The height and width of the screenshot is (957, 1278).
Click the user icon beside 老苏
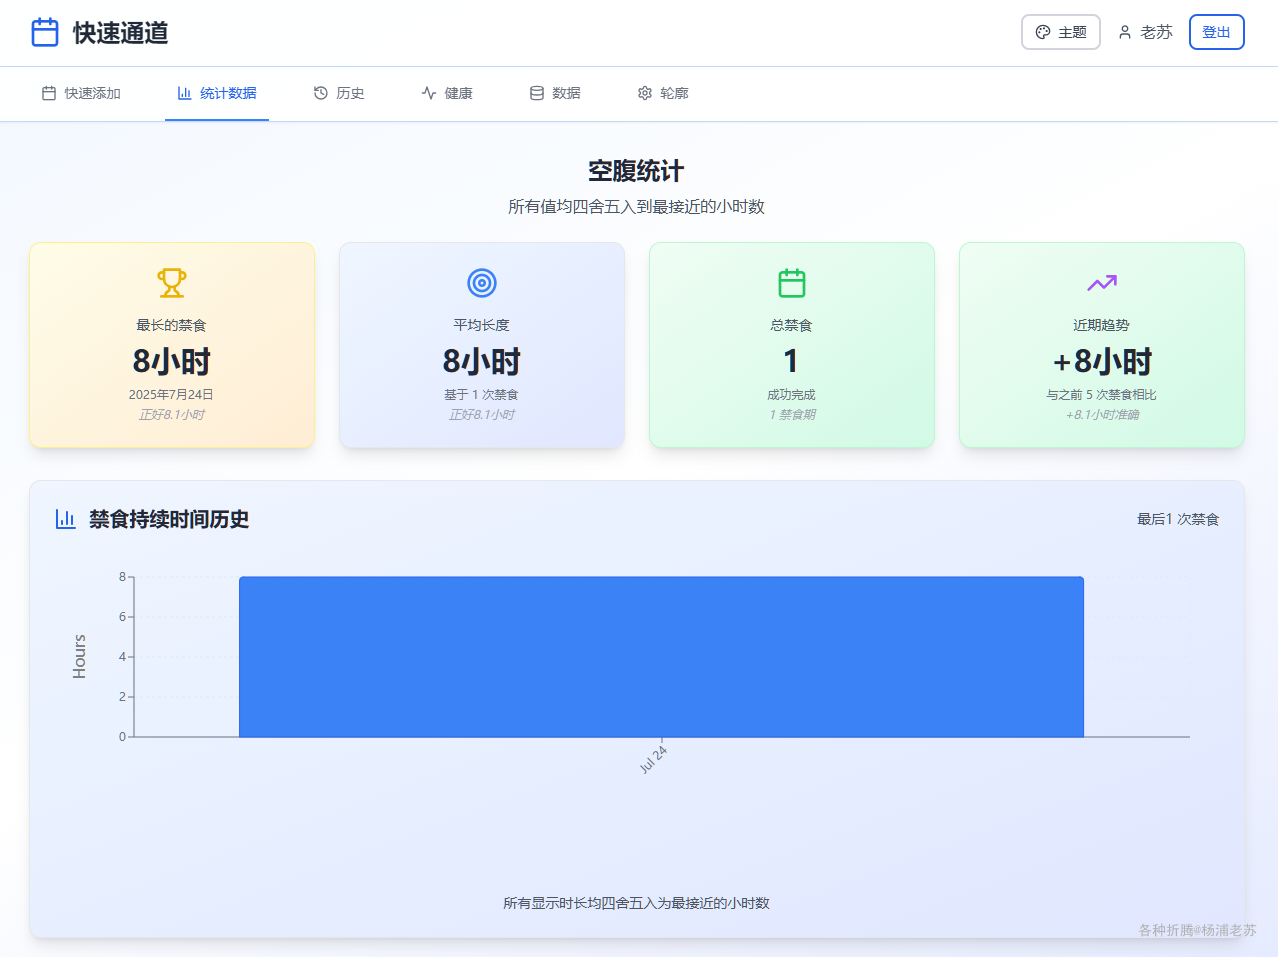(1125, 32)
